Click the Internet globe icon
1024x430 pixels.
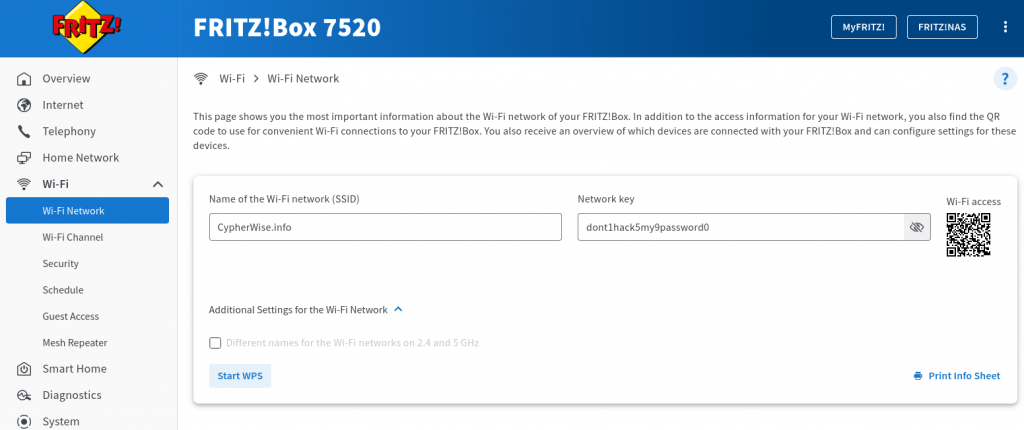(x=24, y=105)
